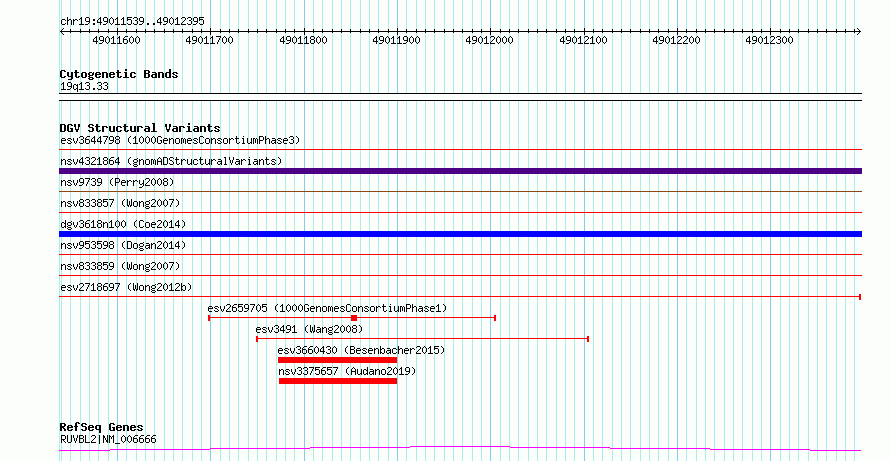Screen dimensions: 890x461
Task: Open variant esv2718697 (Wong2012b)
Action: (x=126, y=287)
